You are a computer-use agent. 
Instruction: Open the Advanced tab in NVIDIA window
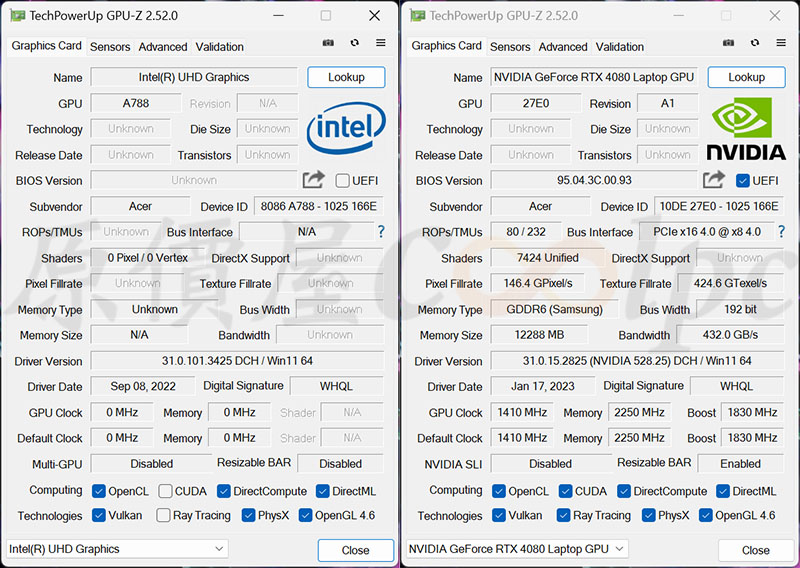(x=563, y=47)
